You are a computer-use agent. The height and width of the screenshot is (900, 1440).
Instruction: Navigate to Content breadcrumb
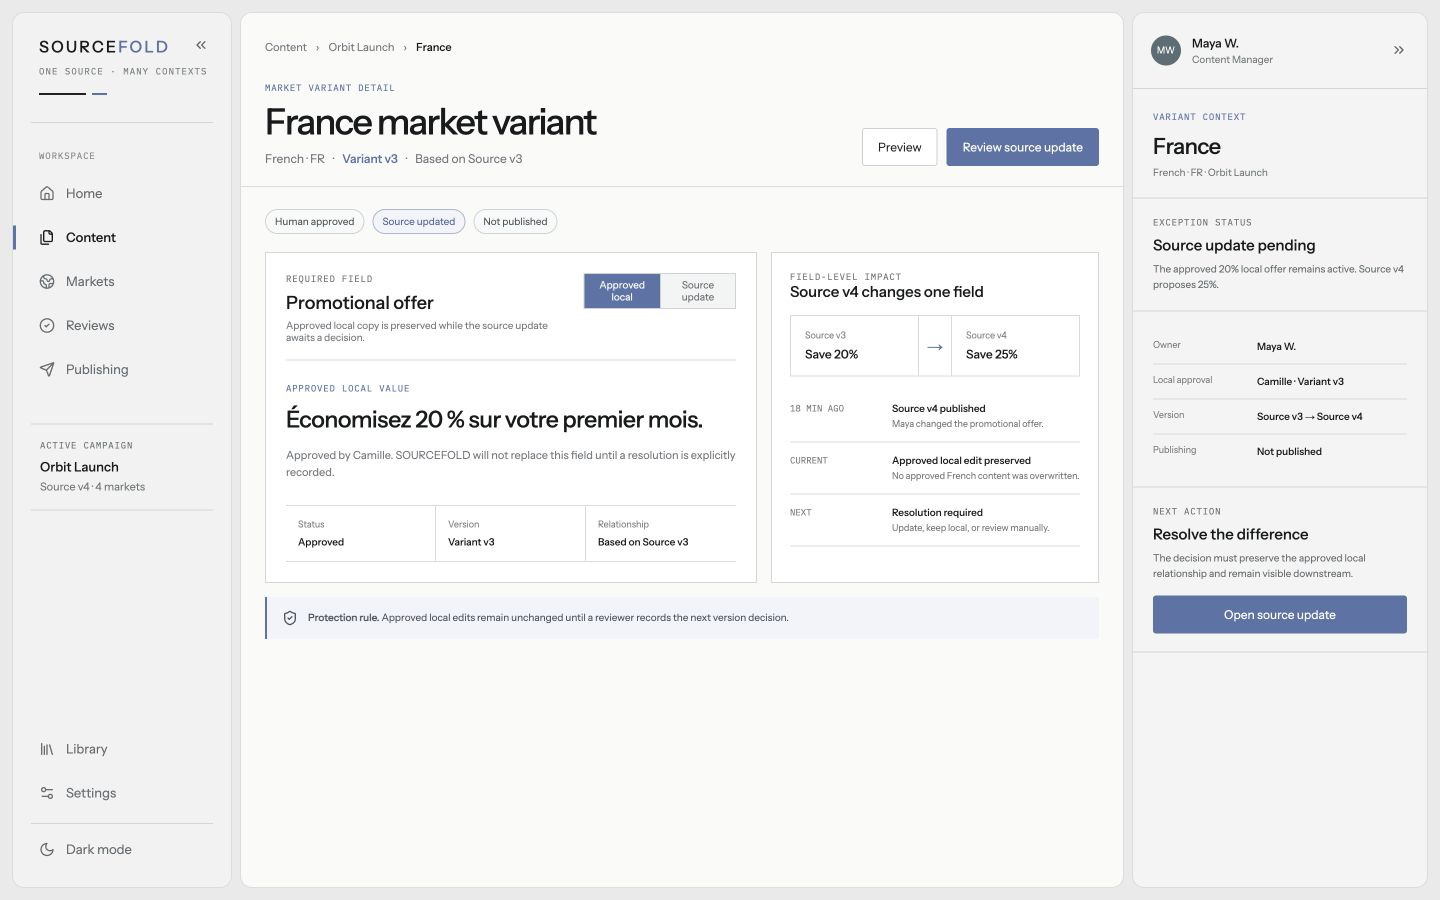(286, 47)
